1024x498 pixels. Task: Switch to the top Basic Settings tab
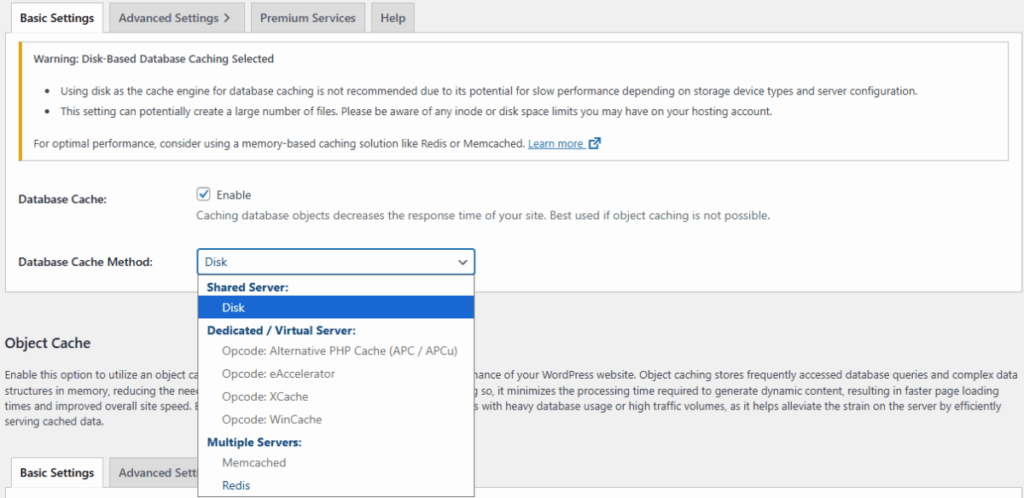click(56, 18)
